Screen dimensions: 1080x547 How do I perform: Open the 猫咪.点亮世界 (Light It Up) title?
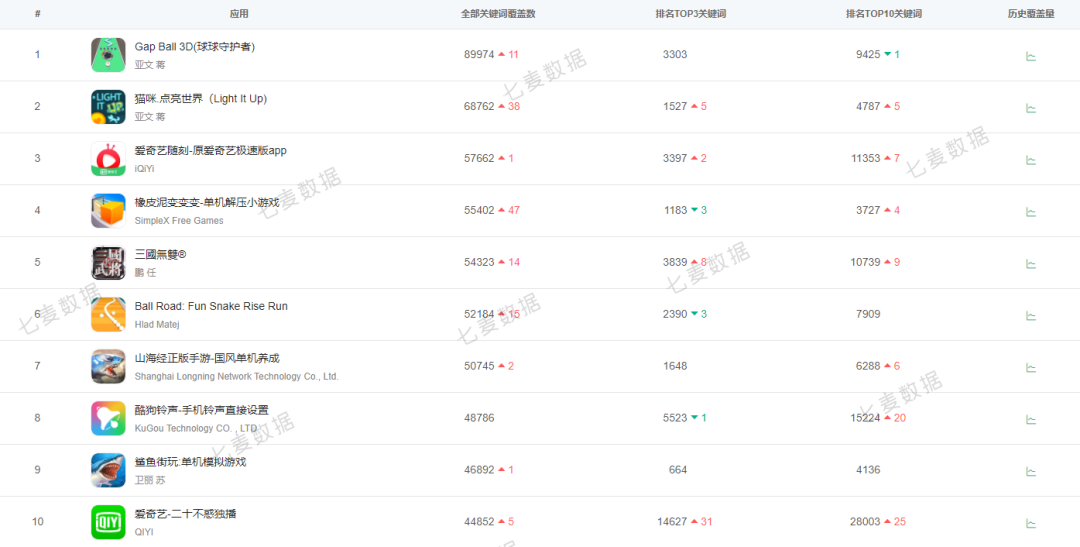201,99
